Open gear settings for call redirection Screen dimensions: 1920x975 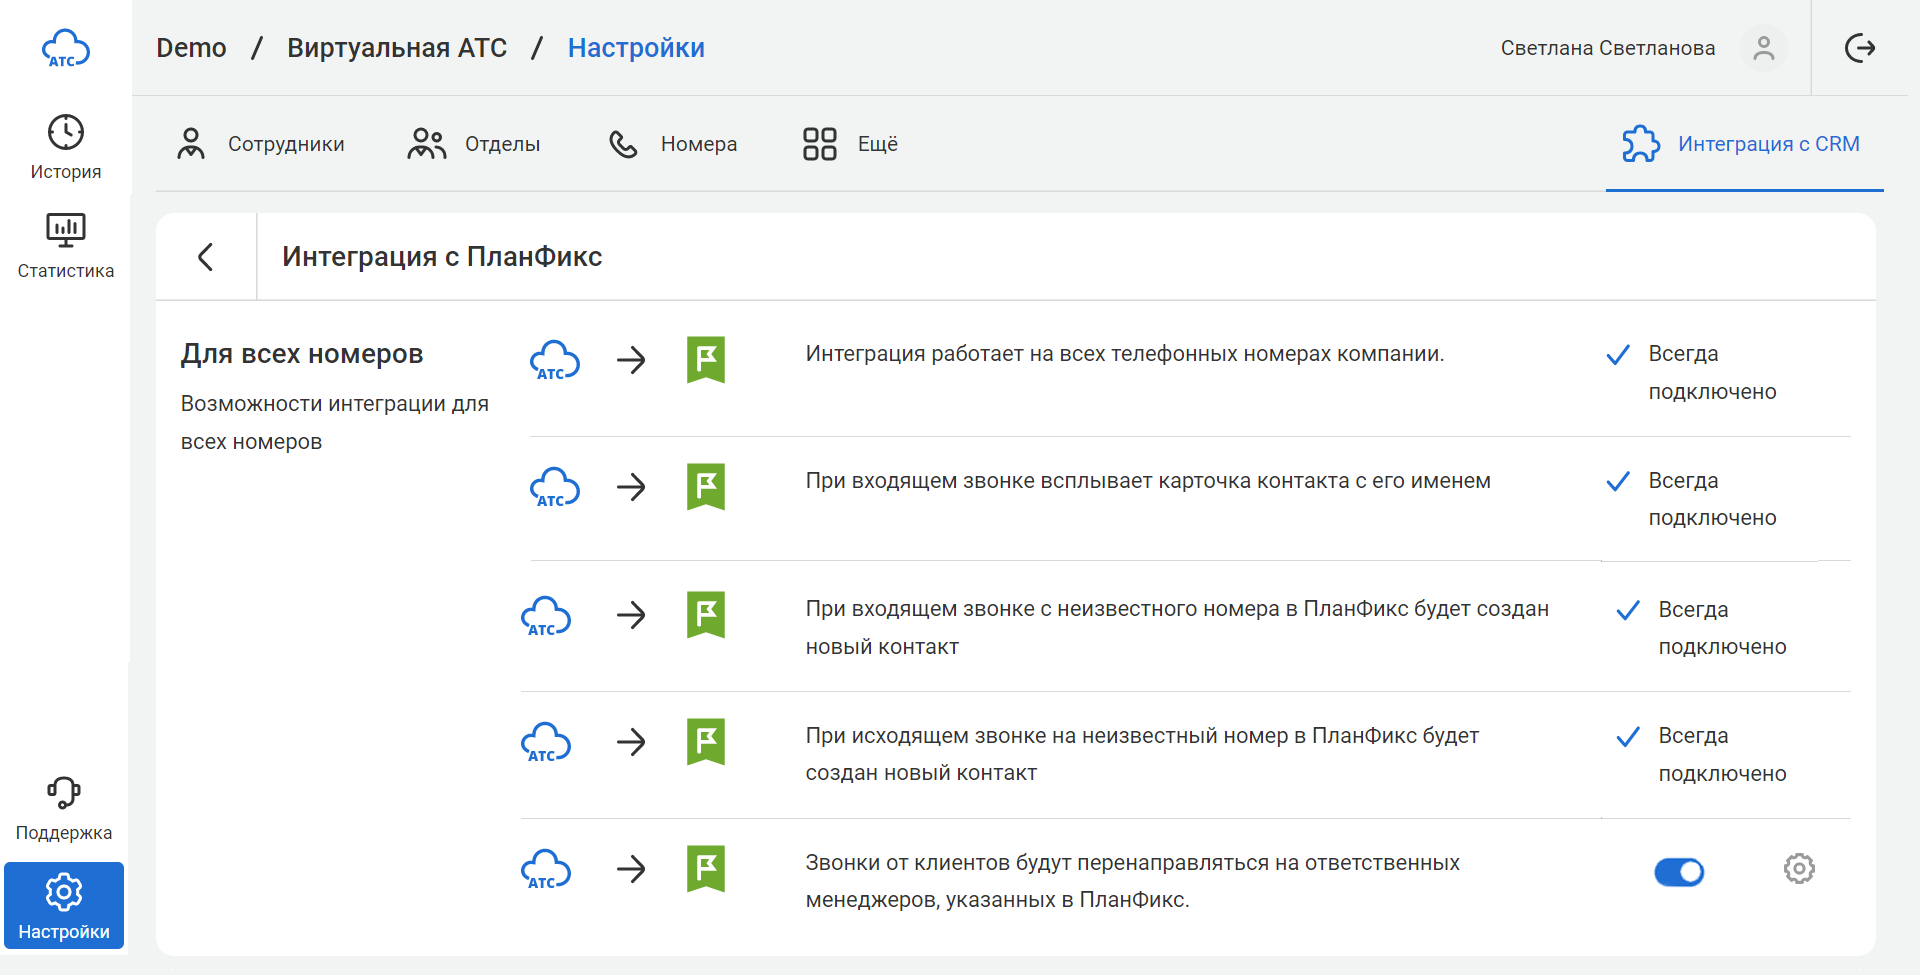click(1799, 868)
